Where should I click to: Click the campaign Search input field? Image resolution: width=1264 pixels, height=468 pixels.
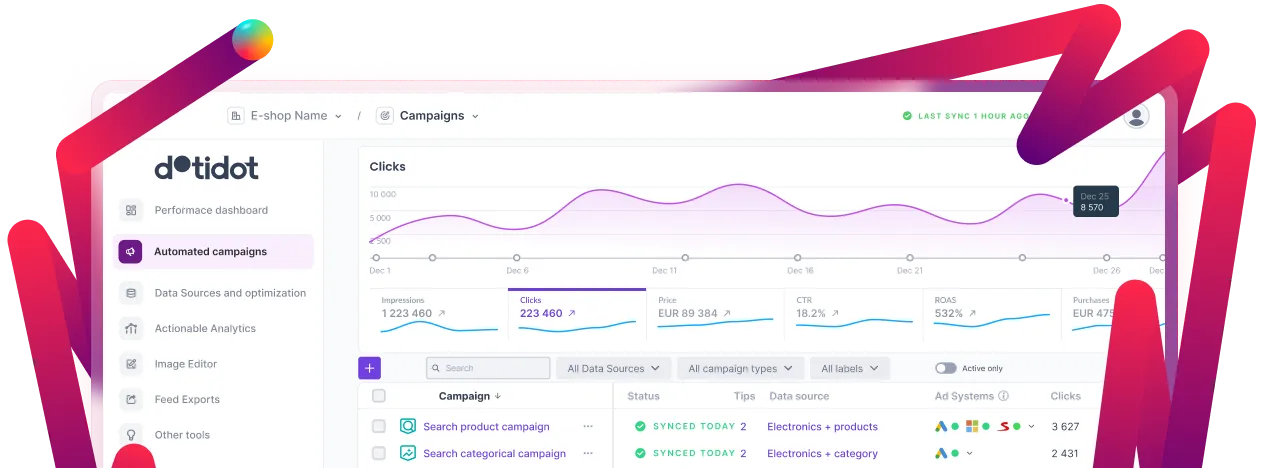coord(488,368)
